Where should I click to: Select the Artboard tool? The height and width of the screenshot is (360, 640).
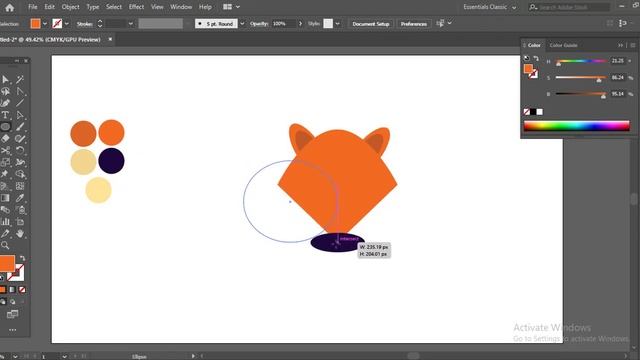20,222
